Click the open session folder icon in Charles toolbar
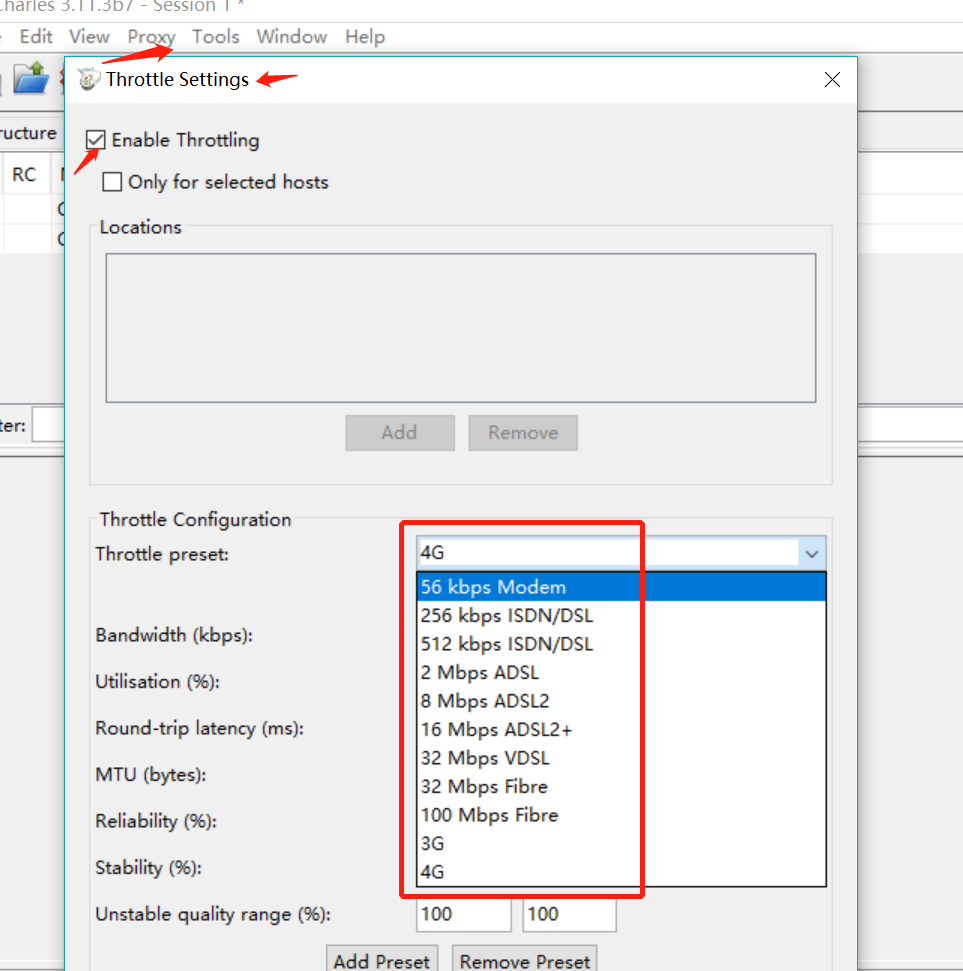Screen dimensions: 963x971 [x=31, y=78]
